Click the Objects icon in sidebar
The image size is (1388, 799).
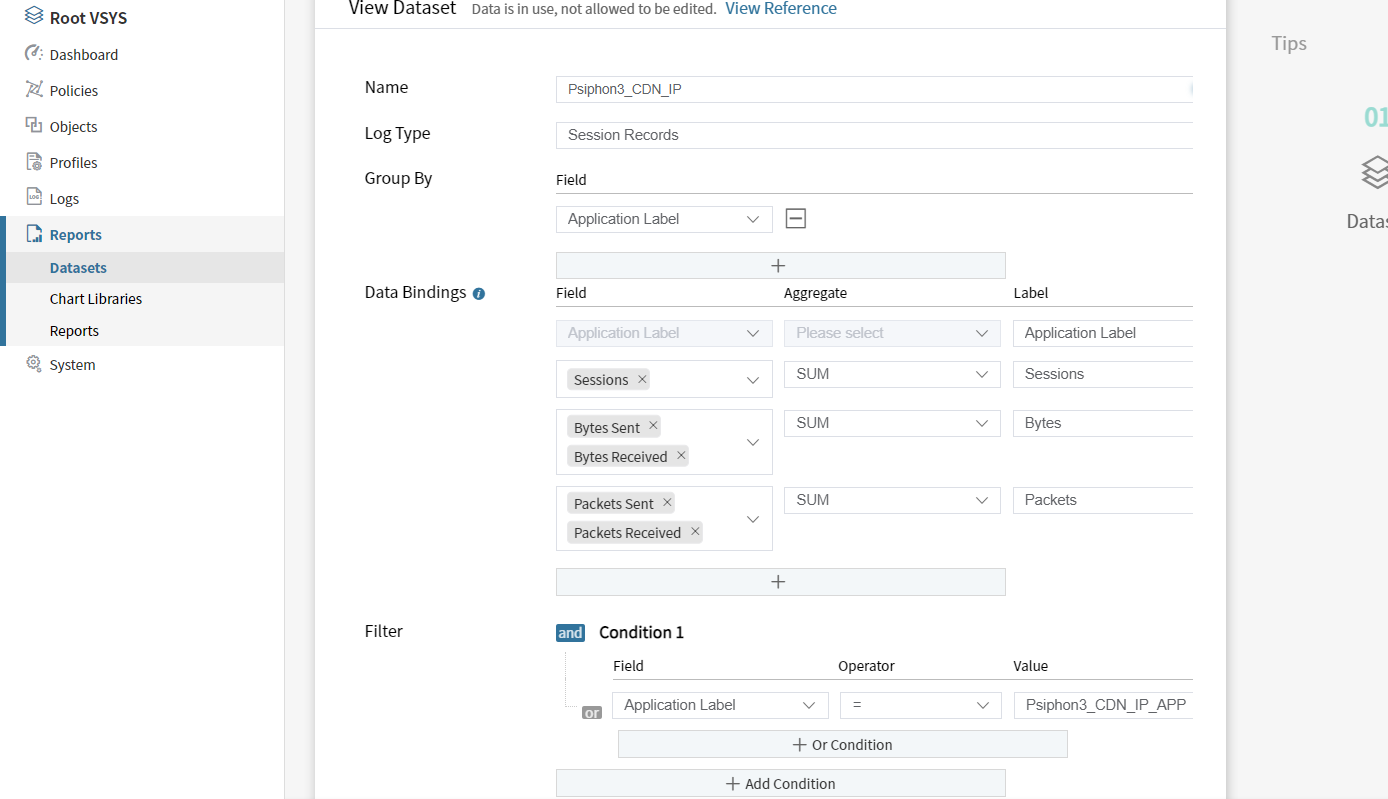point(34,126)
